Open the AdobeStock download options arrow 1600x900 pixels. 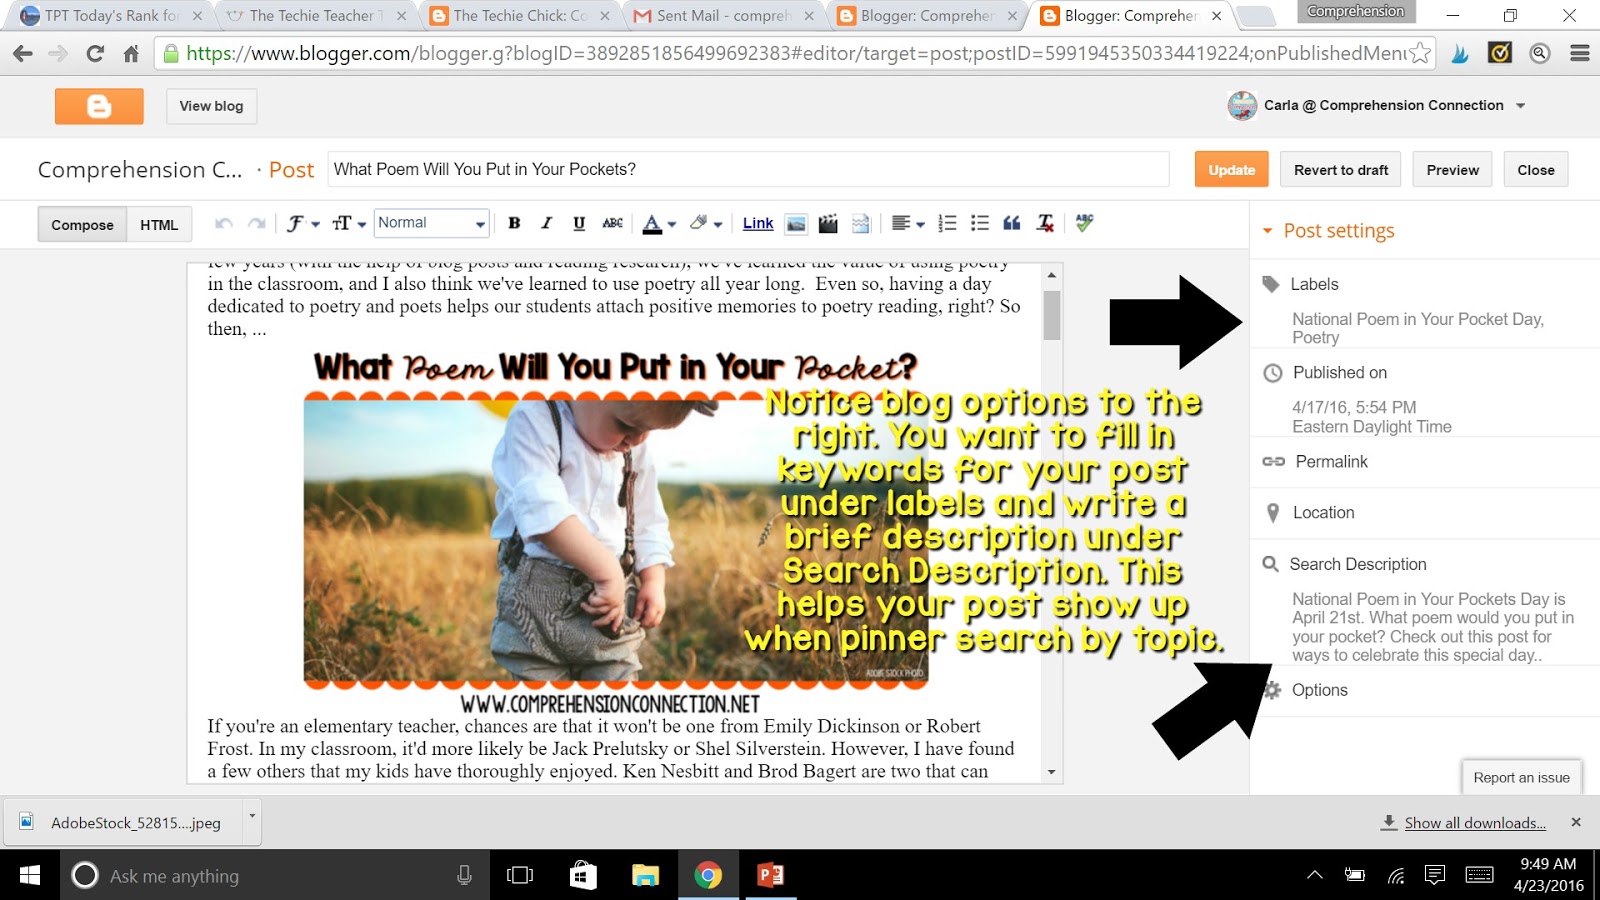tap(252, 815)
